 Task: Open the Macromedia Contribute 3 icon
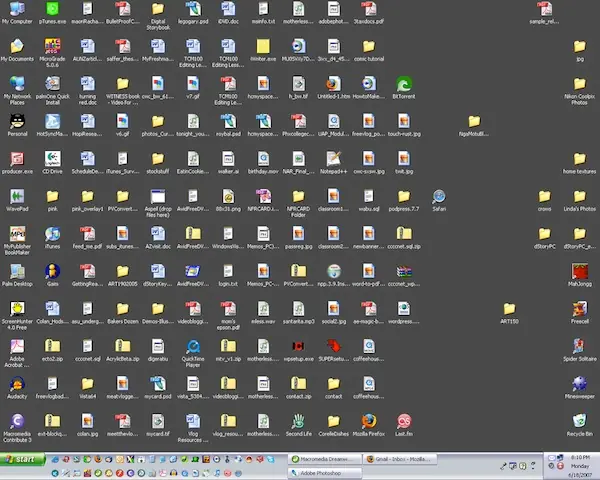[17, 421]
